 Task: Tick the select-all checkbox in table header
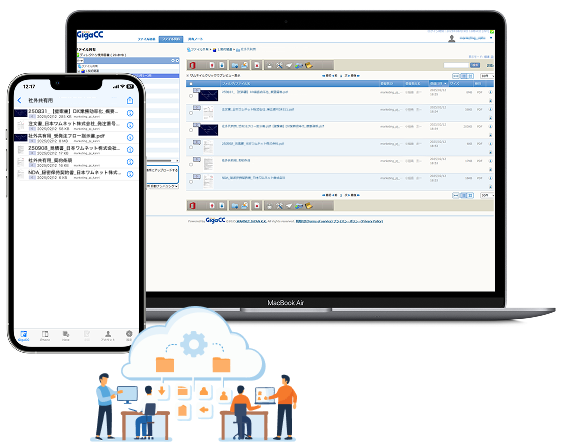[x=191, y=84]
